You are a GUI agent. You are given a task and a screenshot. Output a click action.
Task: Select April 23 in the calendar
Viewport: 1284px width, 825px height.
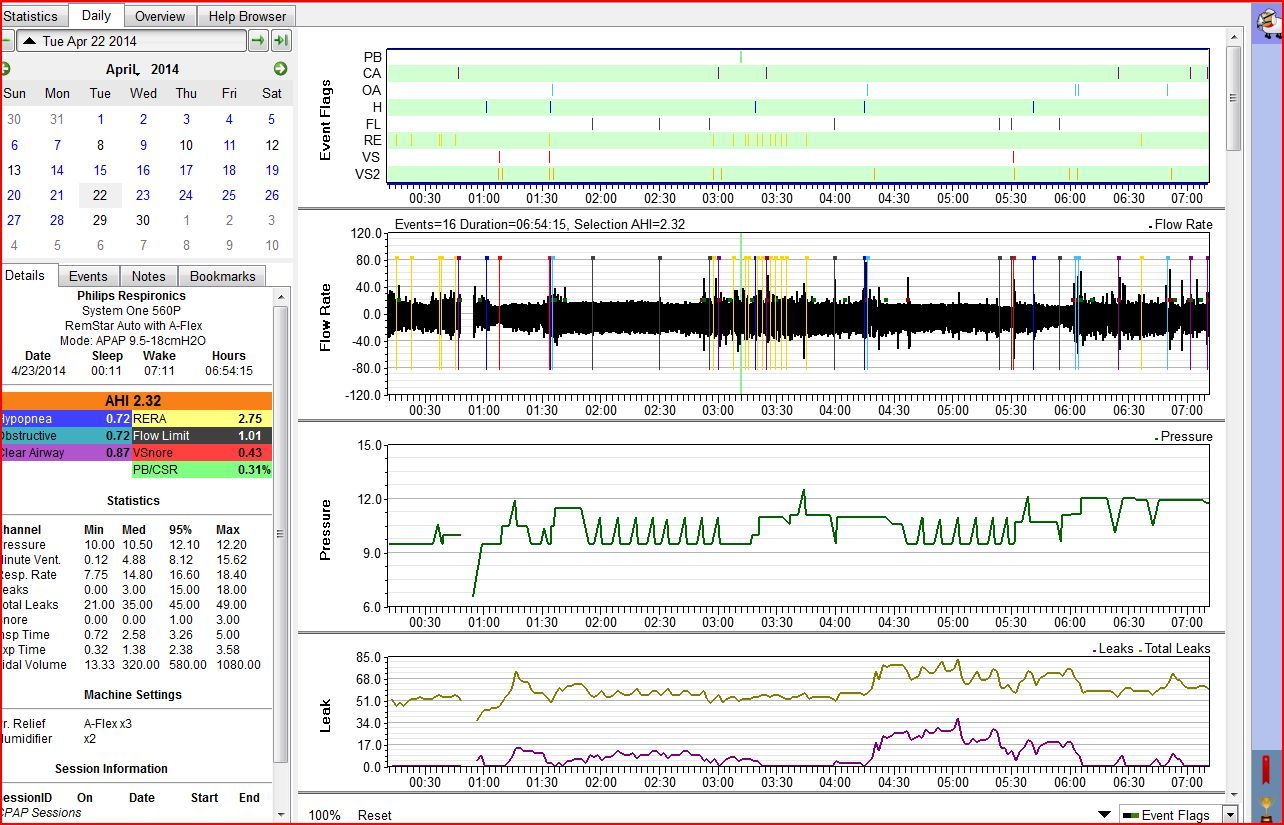(x=143, y=195)
